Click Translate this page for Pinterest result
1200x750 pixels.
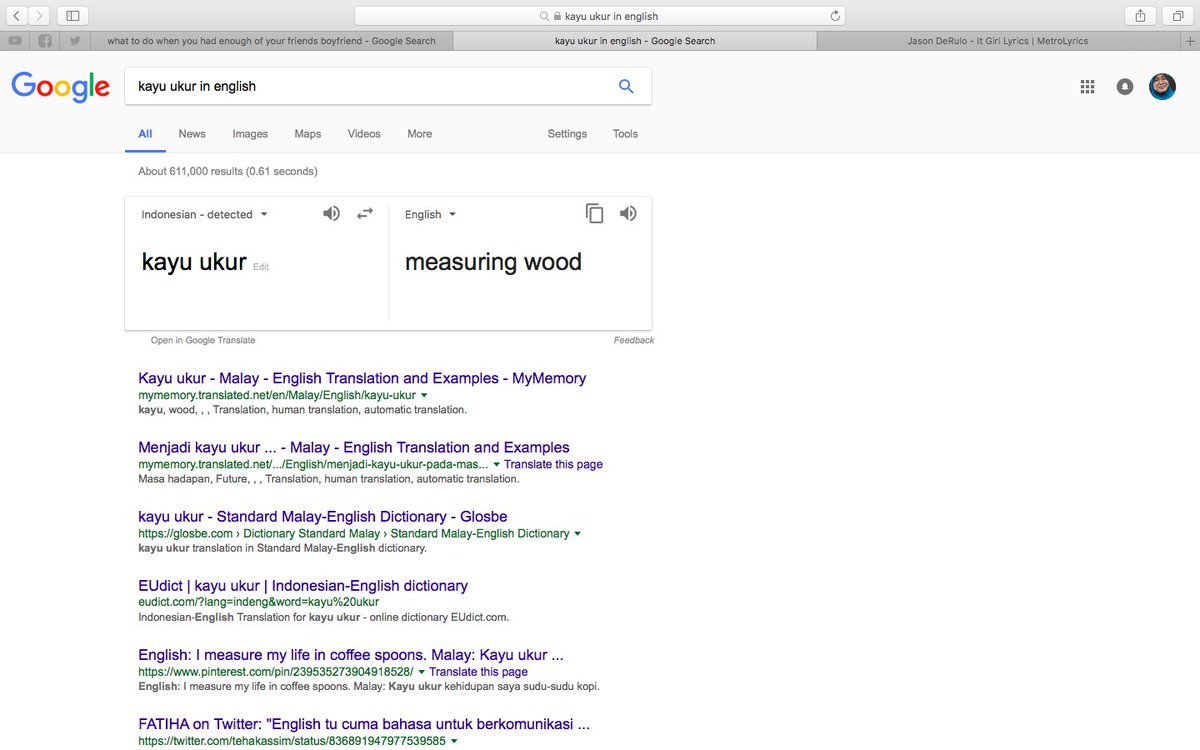478,672
